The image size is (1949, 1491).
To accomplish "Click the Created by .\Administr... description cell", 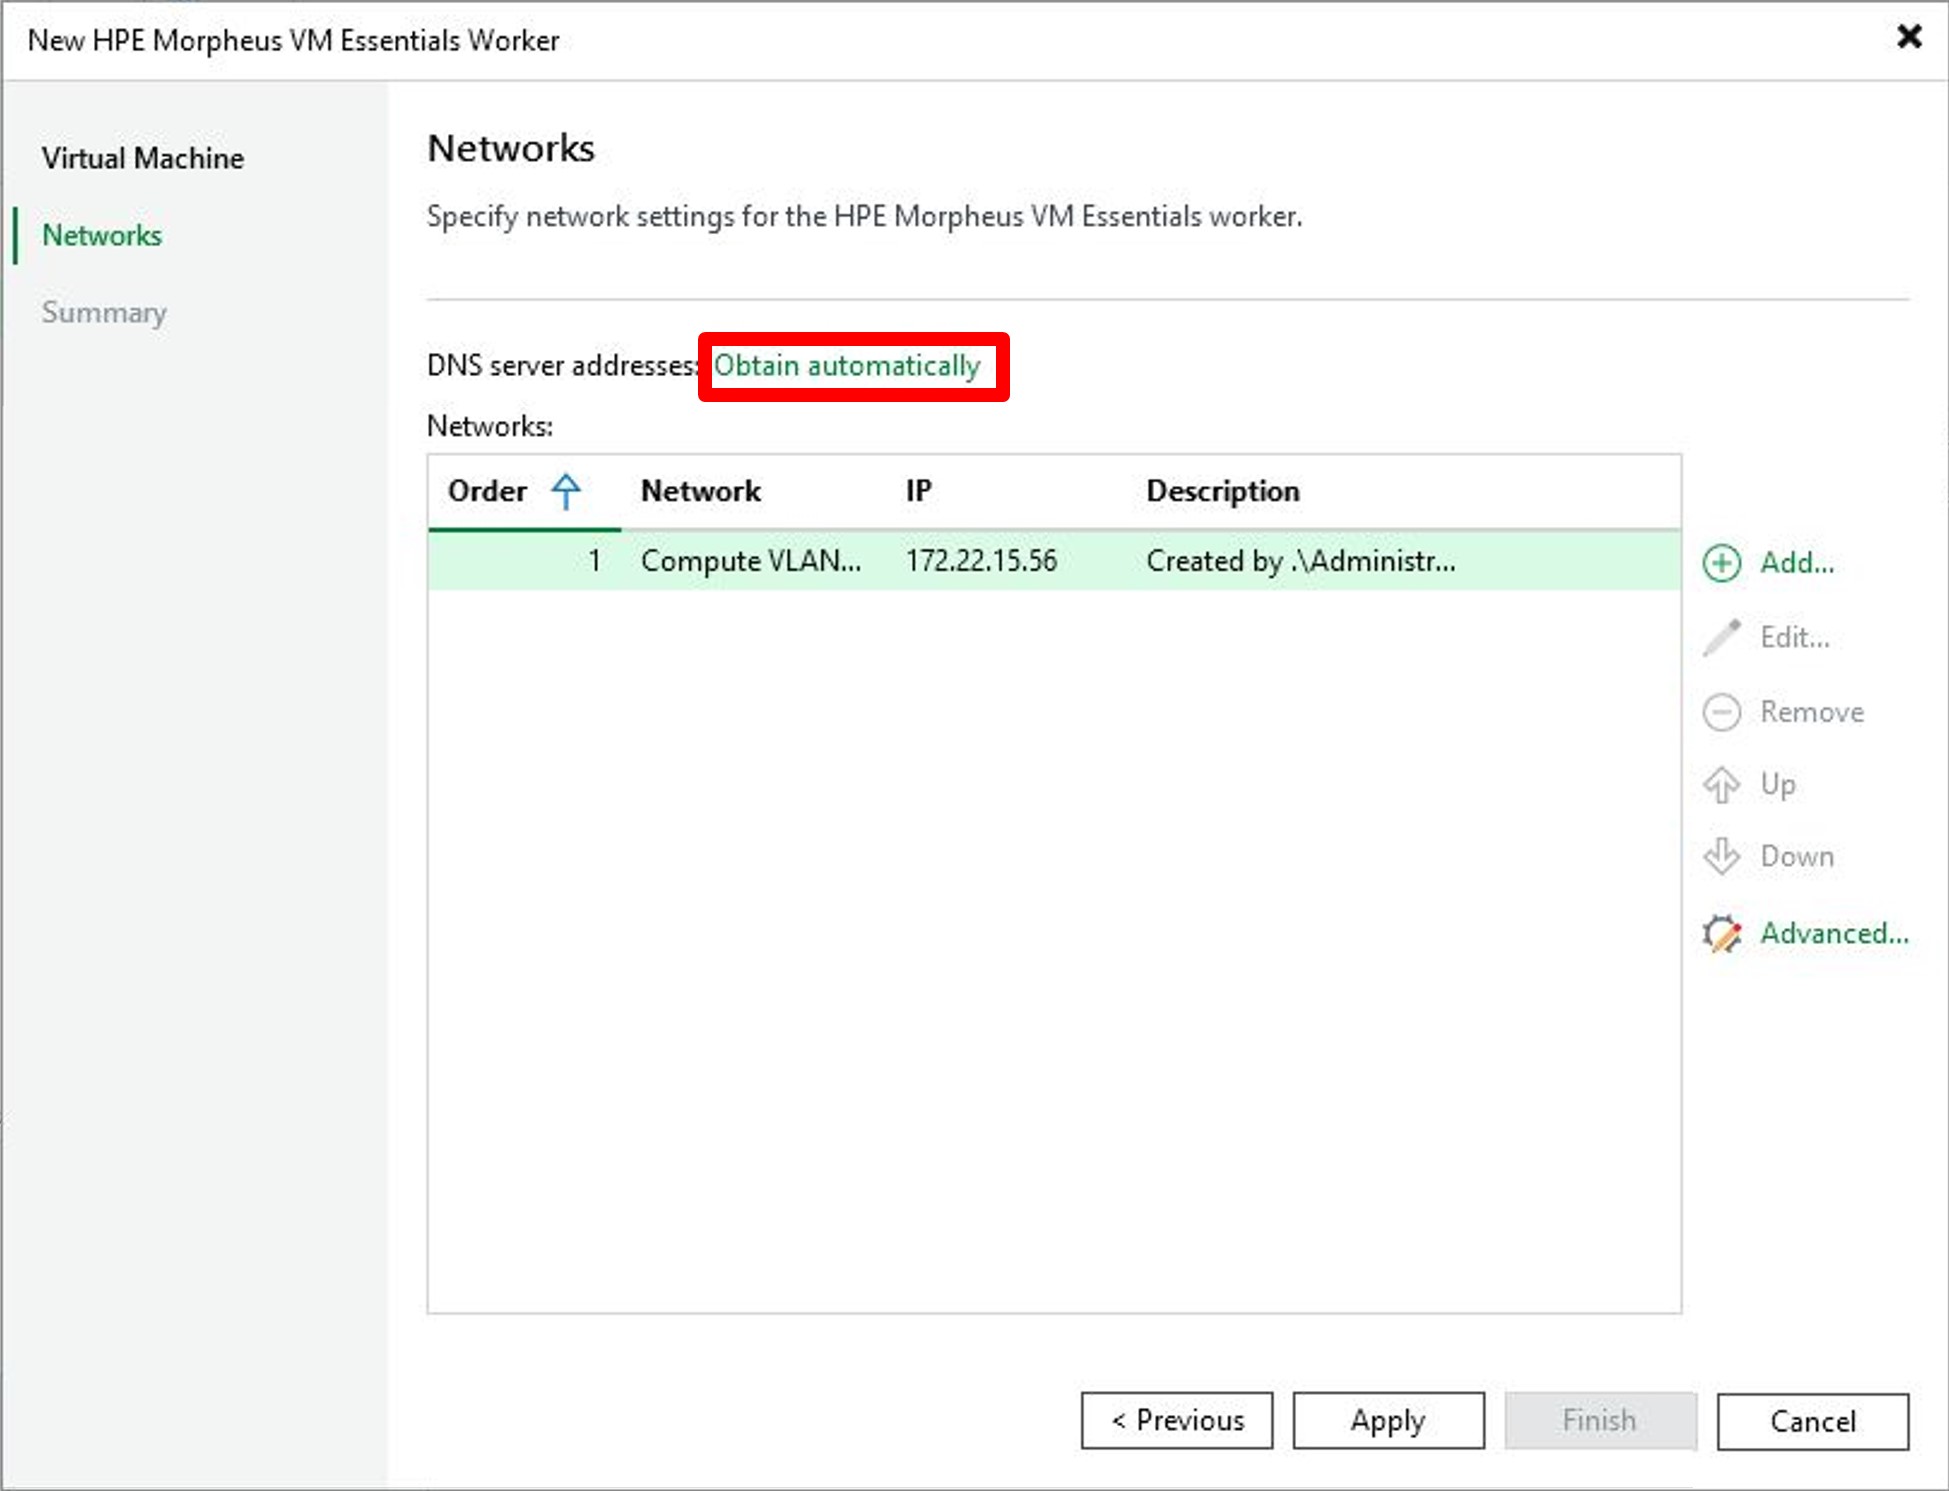I will (1301, 561).
